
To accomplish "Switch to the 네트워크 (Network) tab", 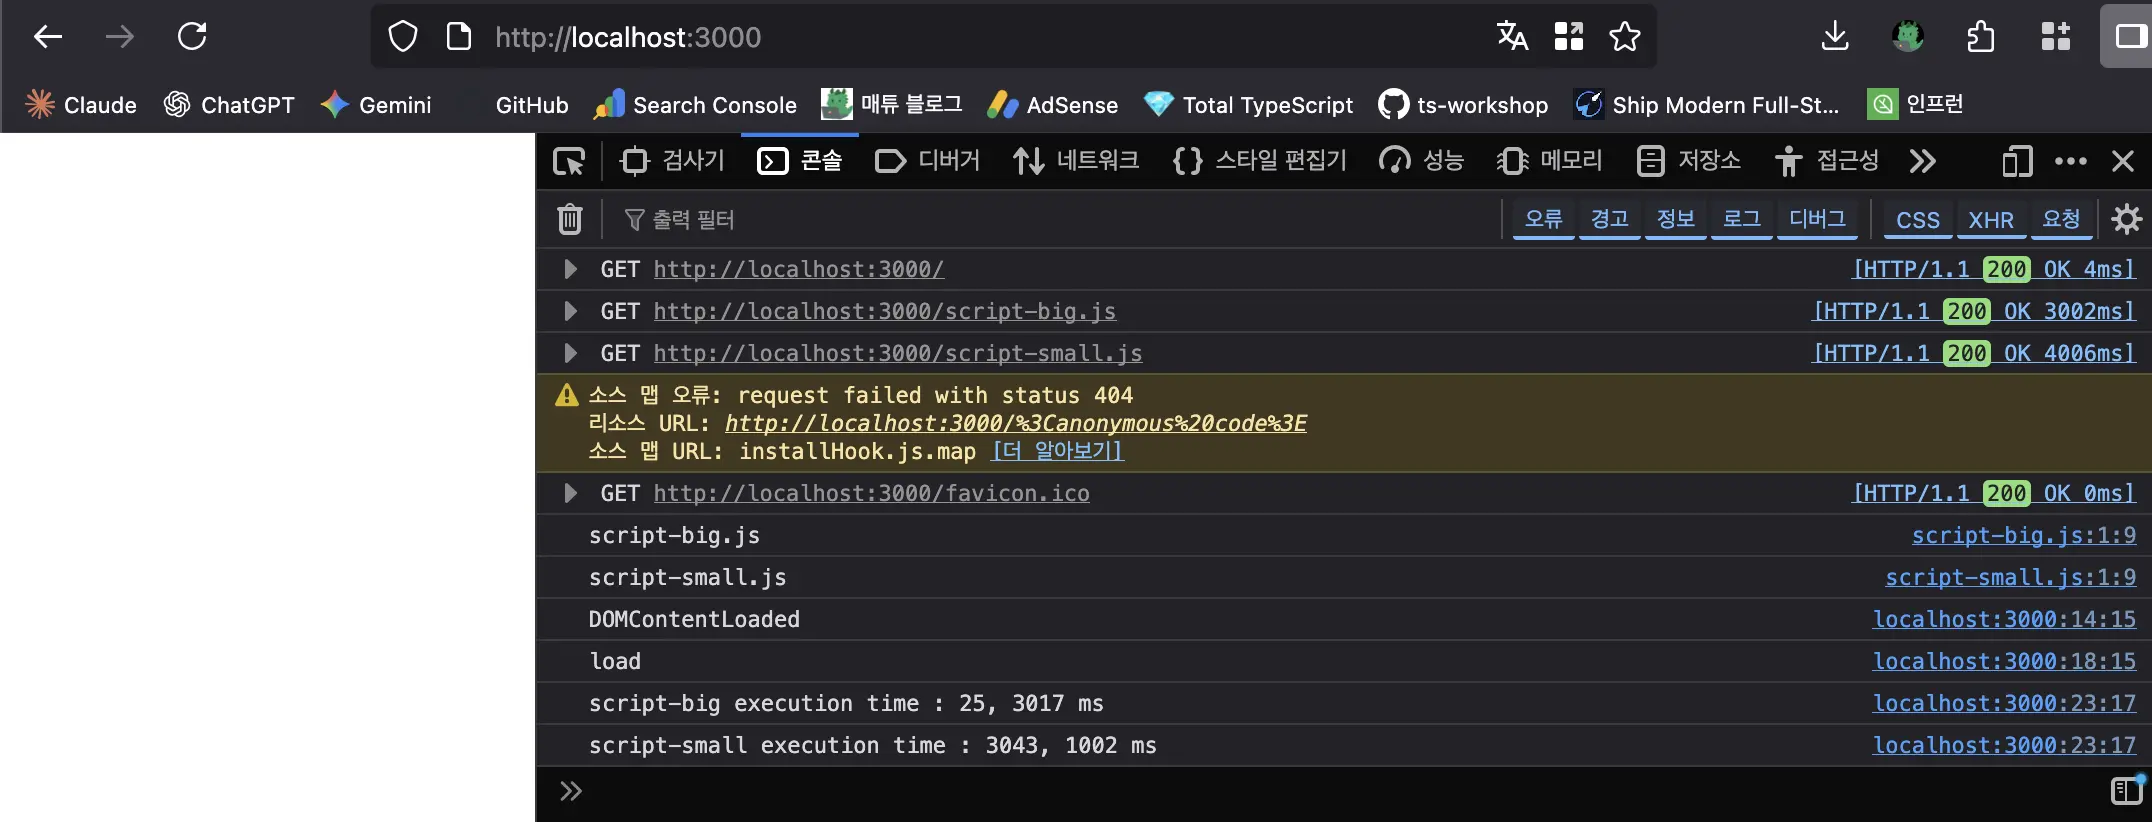I will coord(1076,161).
